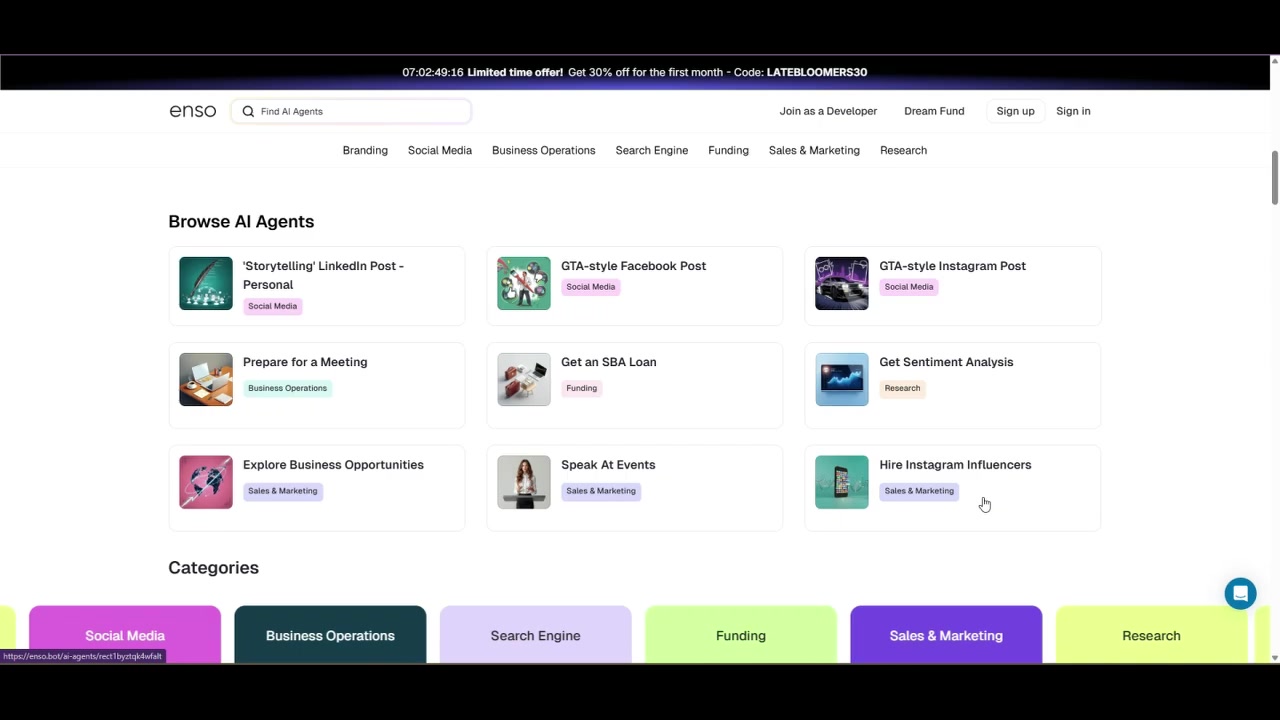1280x720 pixels.
Task: Open the Sales & Marketing menu item
Action: coord(814,150)
